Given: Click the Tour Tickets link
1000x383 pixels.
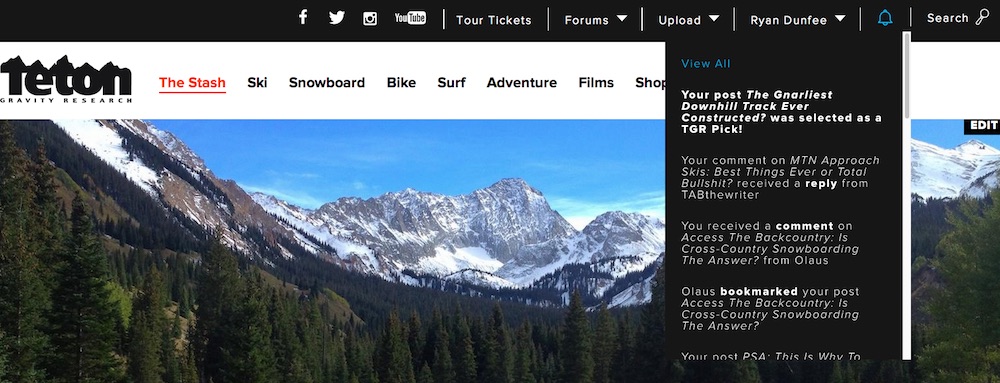Looking at the screenshot, I should [494, 20].
